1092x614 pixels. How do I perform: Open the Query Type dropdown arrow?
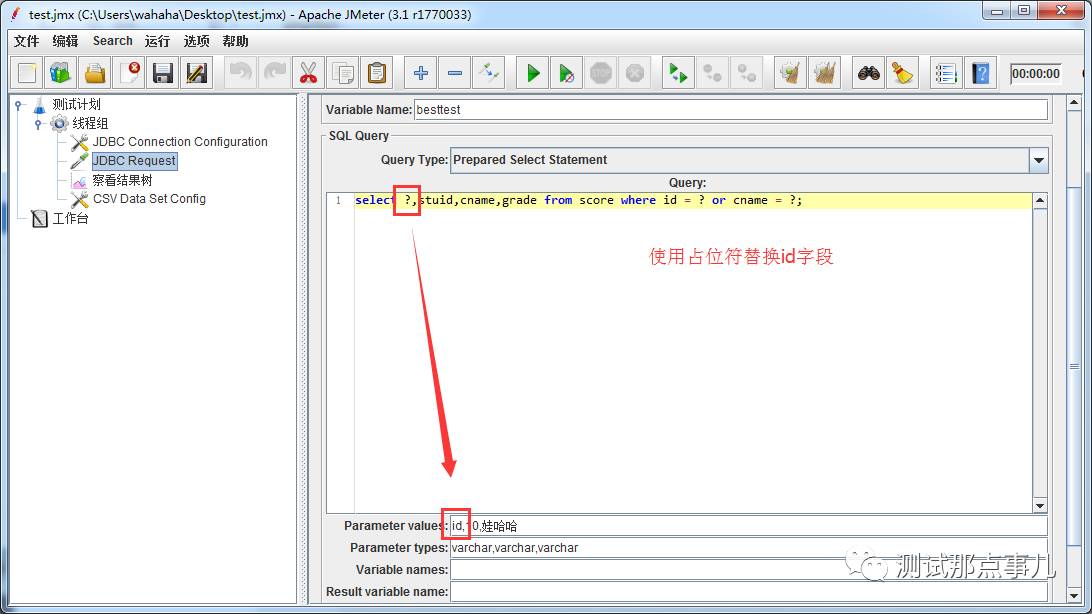(x=1038, y=160)
